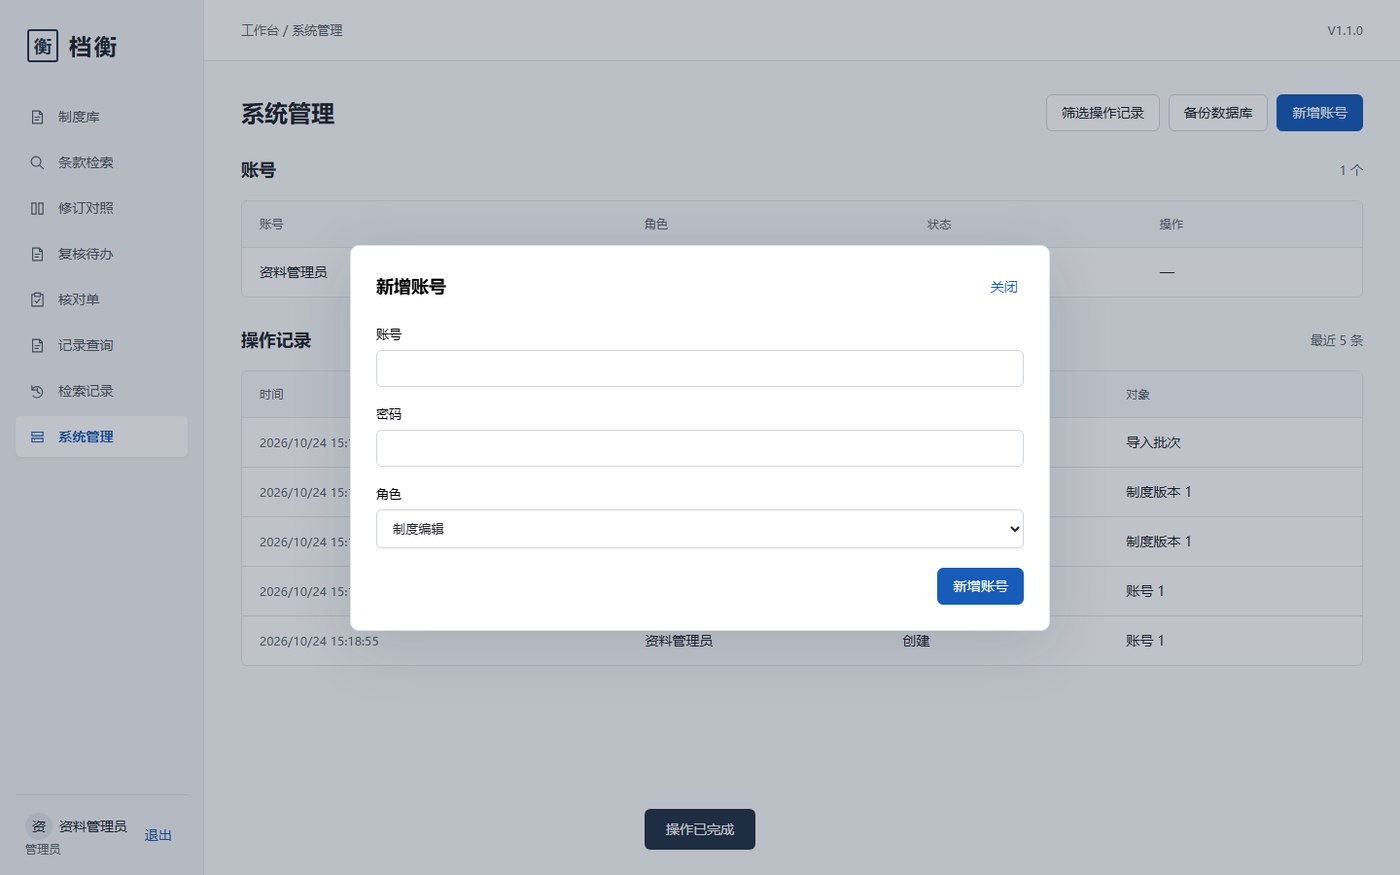Image resolution: width=1400 pixels, height=875 pixels.
Task: Click the 条款检索 magnifier icon
Action: click(37, 162)
